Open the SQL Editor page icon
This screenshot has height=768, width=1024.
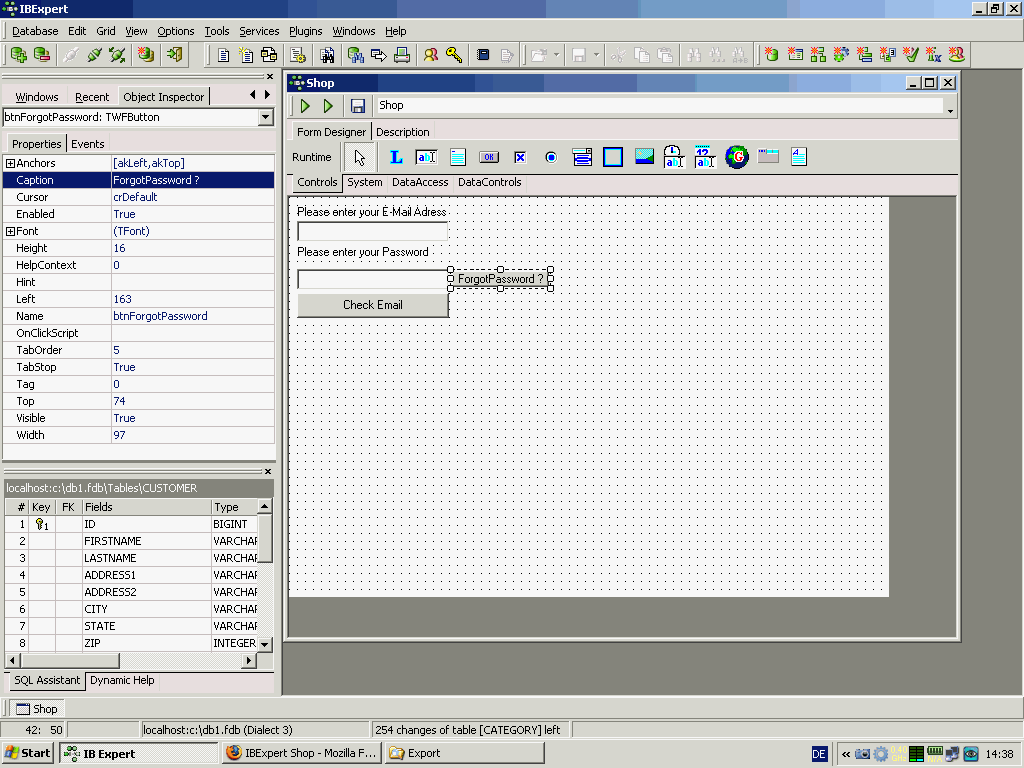coord(223,56)
